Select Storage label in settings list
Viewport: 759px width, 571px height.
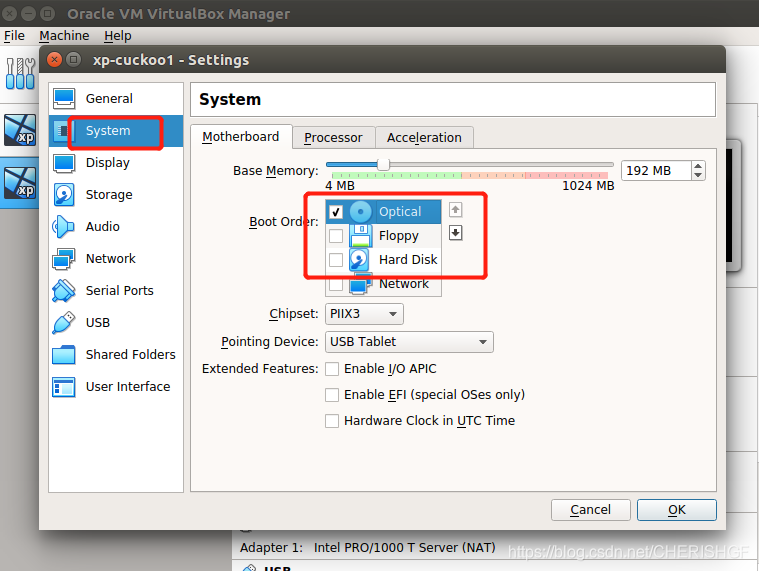[109, 195]
